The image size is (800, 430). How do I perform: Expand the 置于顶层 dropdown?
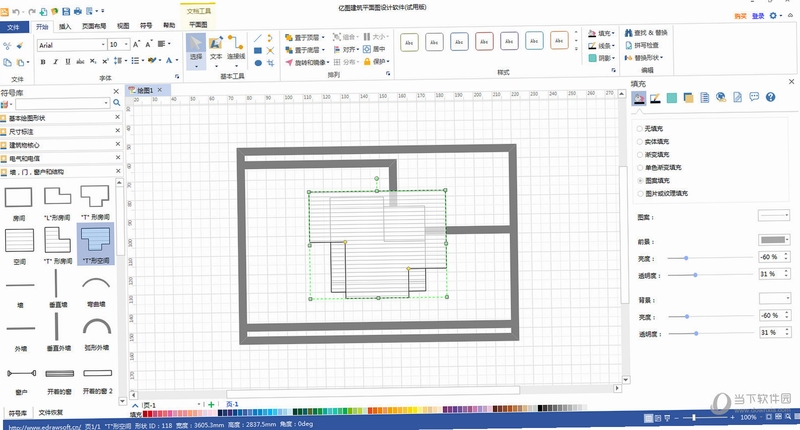323,37
